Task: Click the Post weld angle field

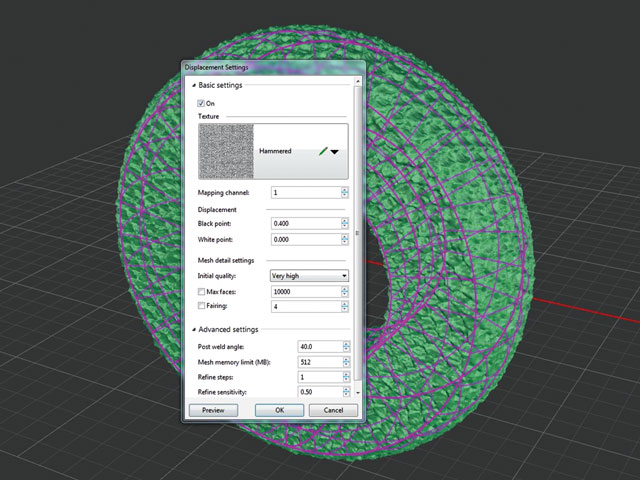Action: (320, 347)
